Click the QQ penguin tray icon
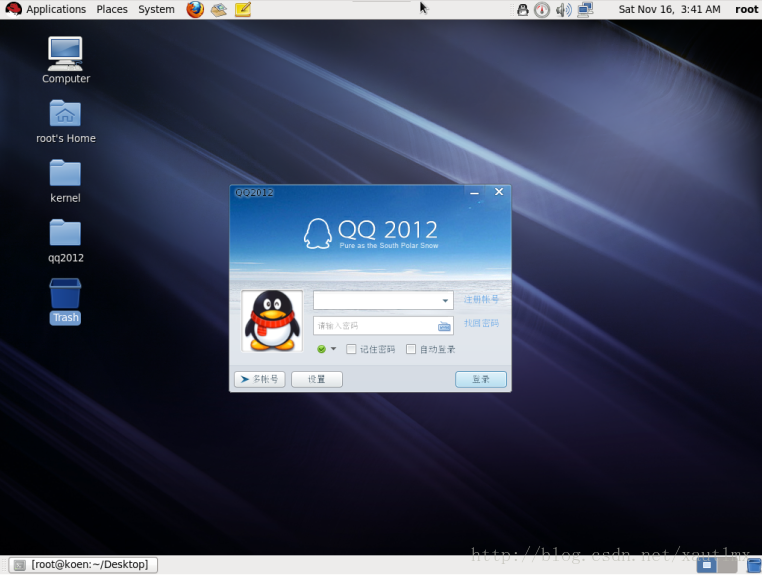The width and height of the screenshot is (762, 575). pos(522,9)
